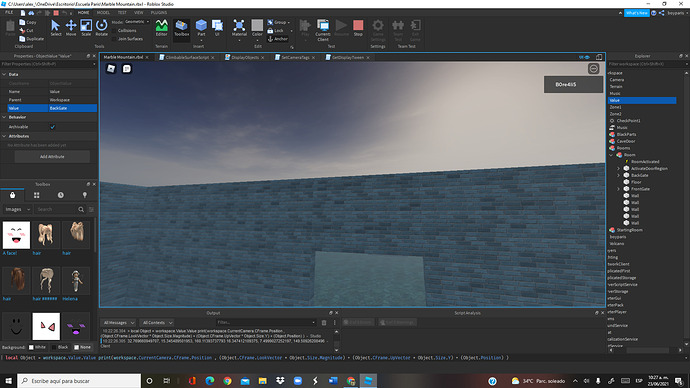
Task: Collapse the Data section in Properties
Action: 4,74
